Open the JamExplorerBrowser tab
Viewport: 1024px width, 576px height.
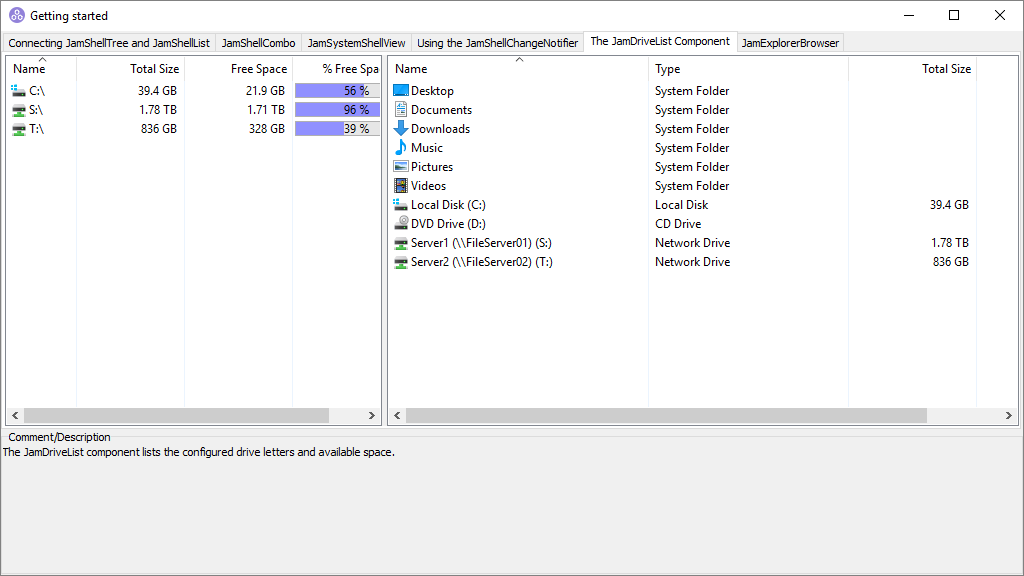(x=790, y=42)
